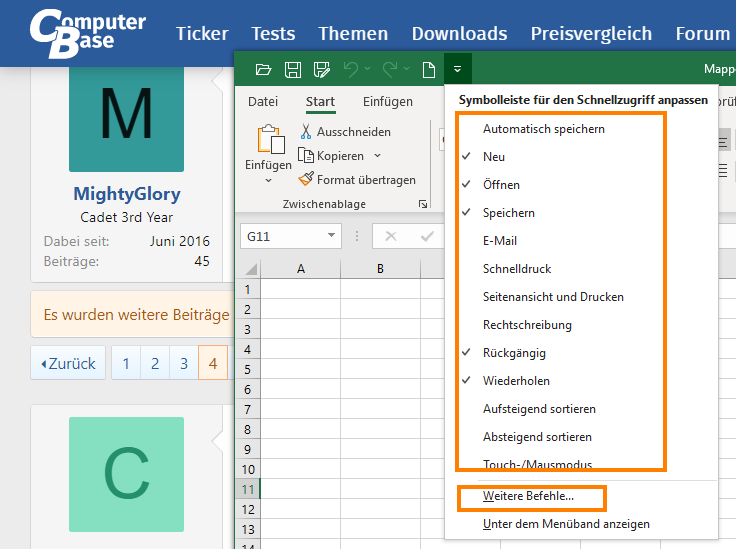Open the Quick Access Toolbar customize dropdown
The width and height of the screenshot is (736, 549).
tap(458, 69)
